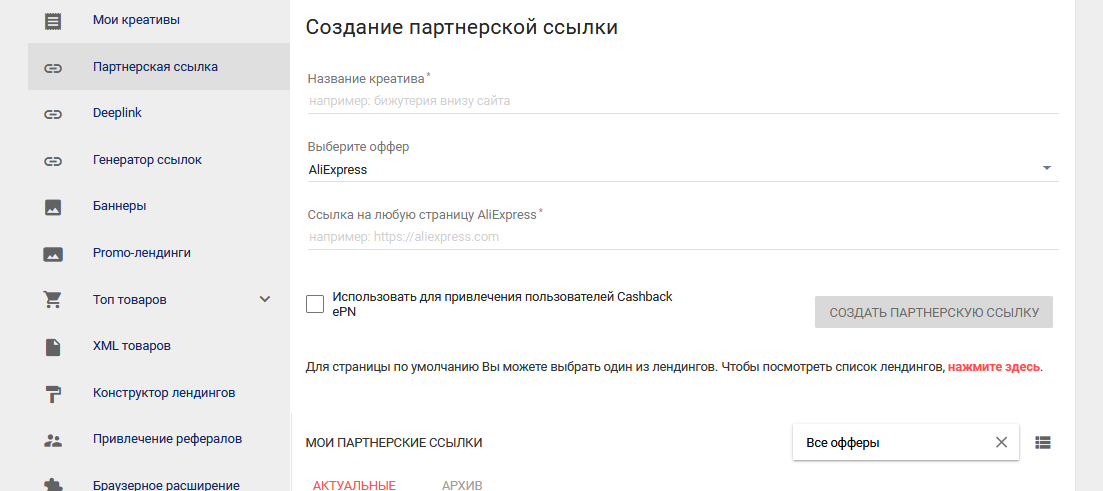The width and height of the screenshot is (1103, 491).
Task: Click the Создание партнерской ссылки heading
Action: point(461,27)
